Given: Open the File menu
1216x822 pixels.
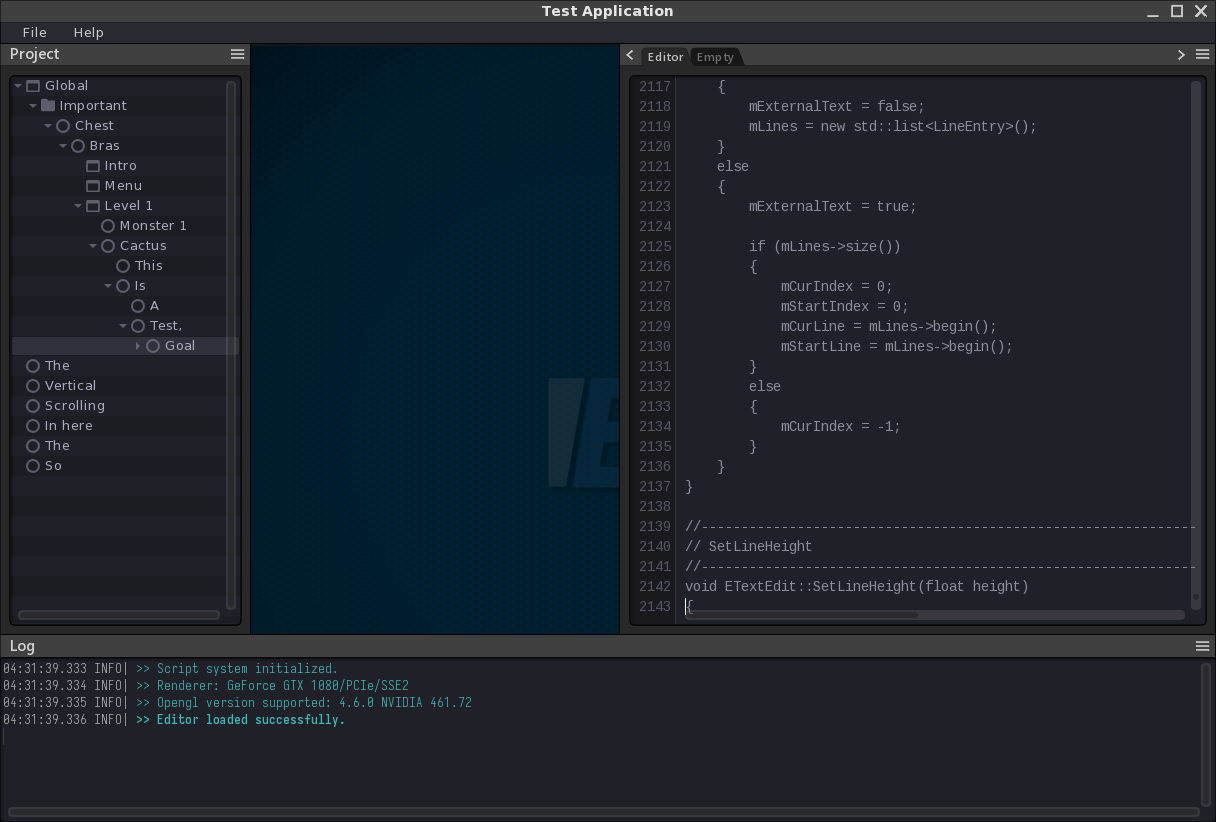Looking at the screenshot, I should [35, 32].
